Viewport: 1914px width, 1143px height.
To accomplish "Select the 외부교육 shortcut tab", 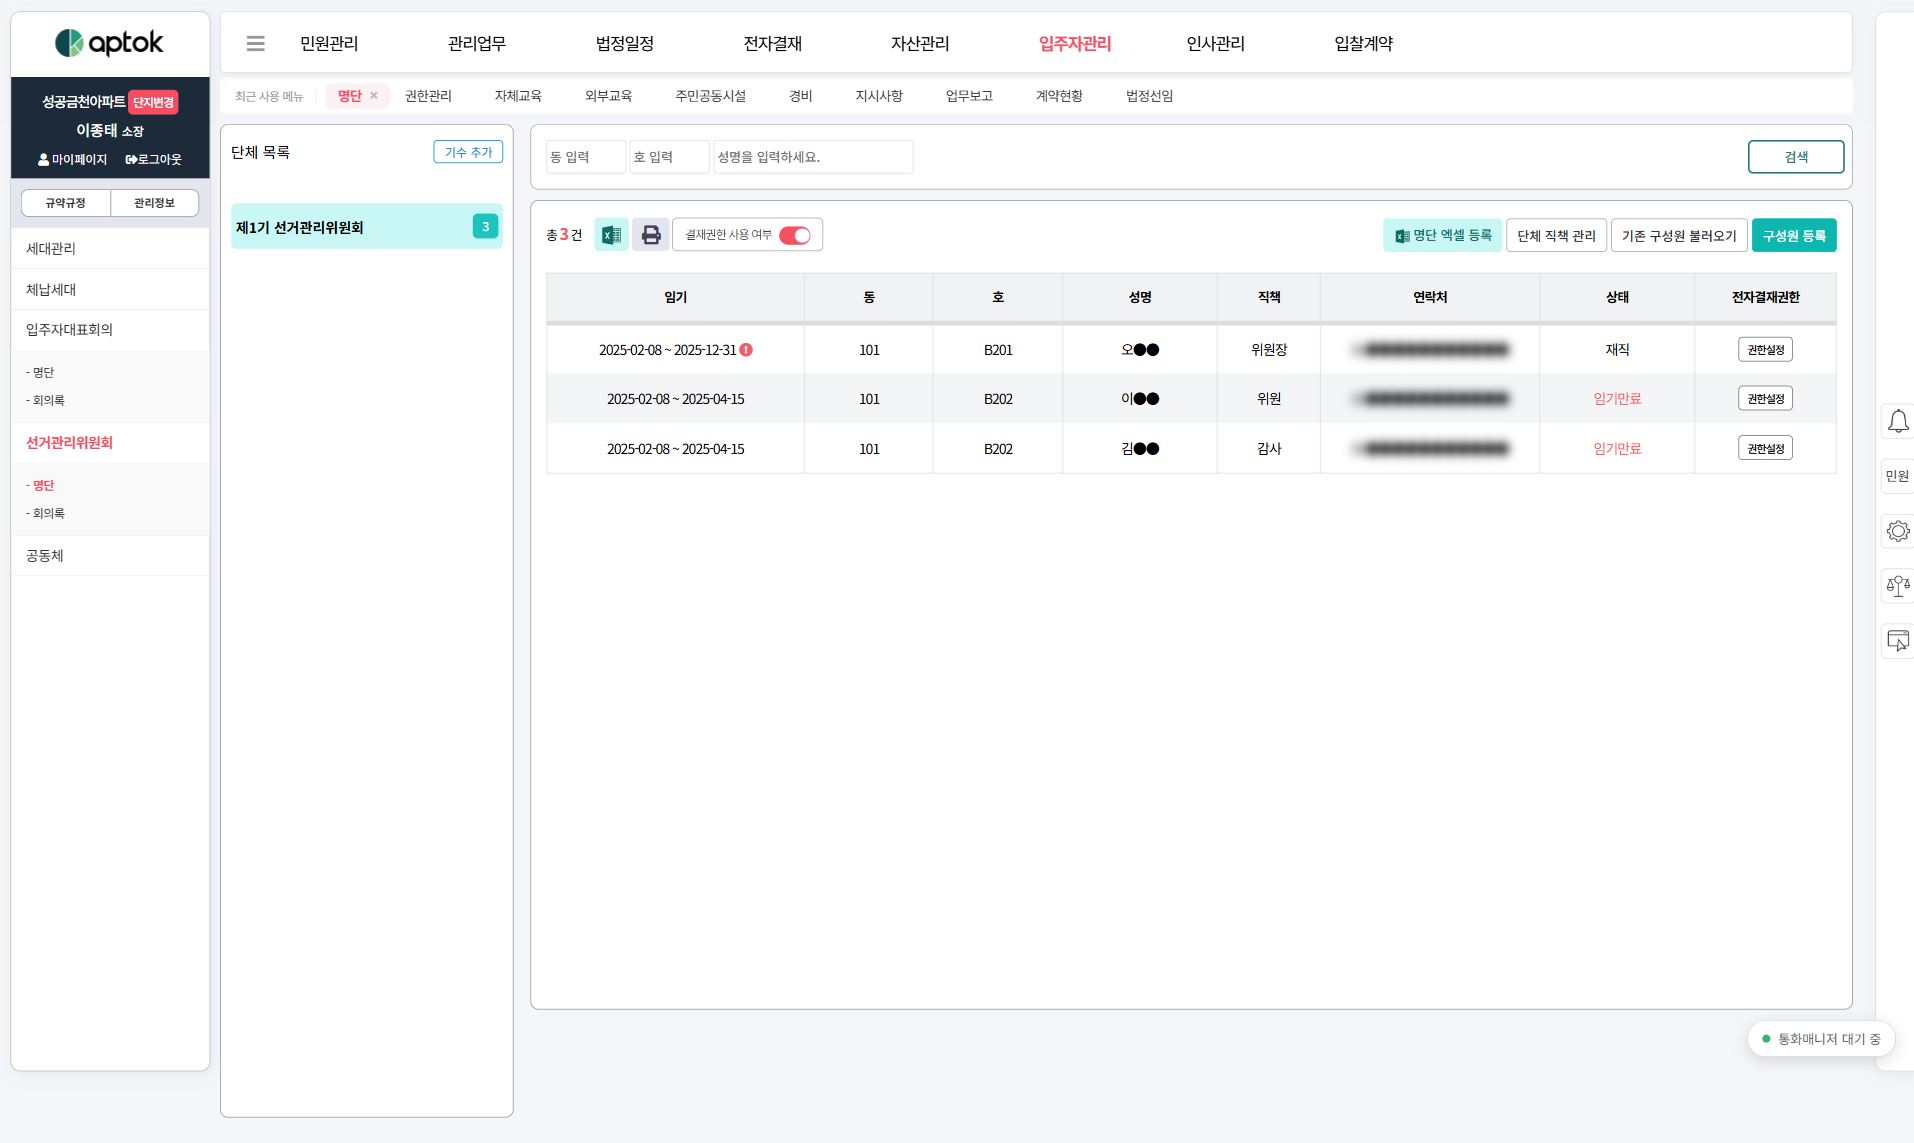I will [608, 96].
